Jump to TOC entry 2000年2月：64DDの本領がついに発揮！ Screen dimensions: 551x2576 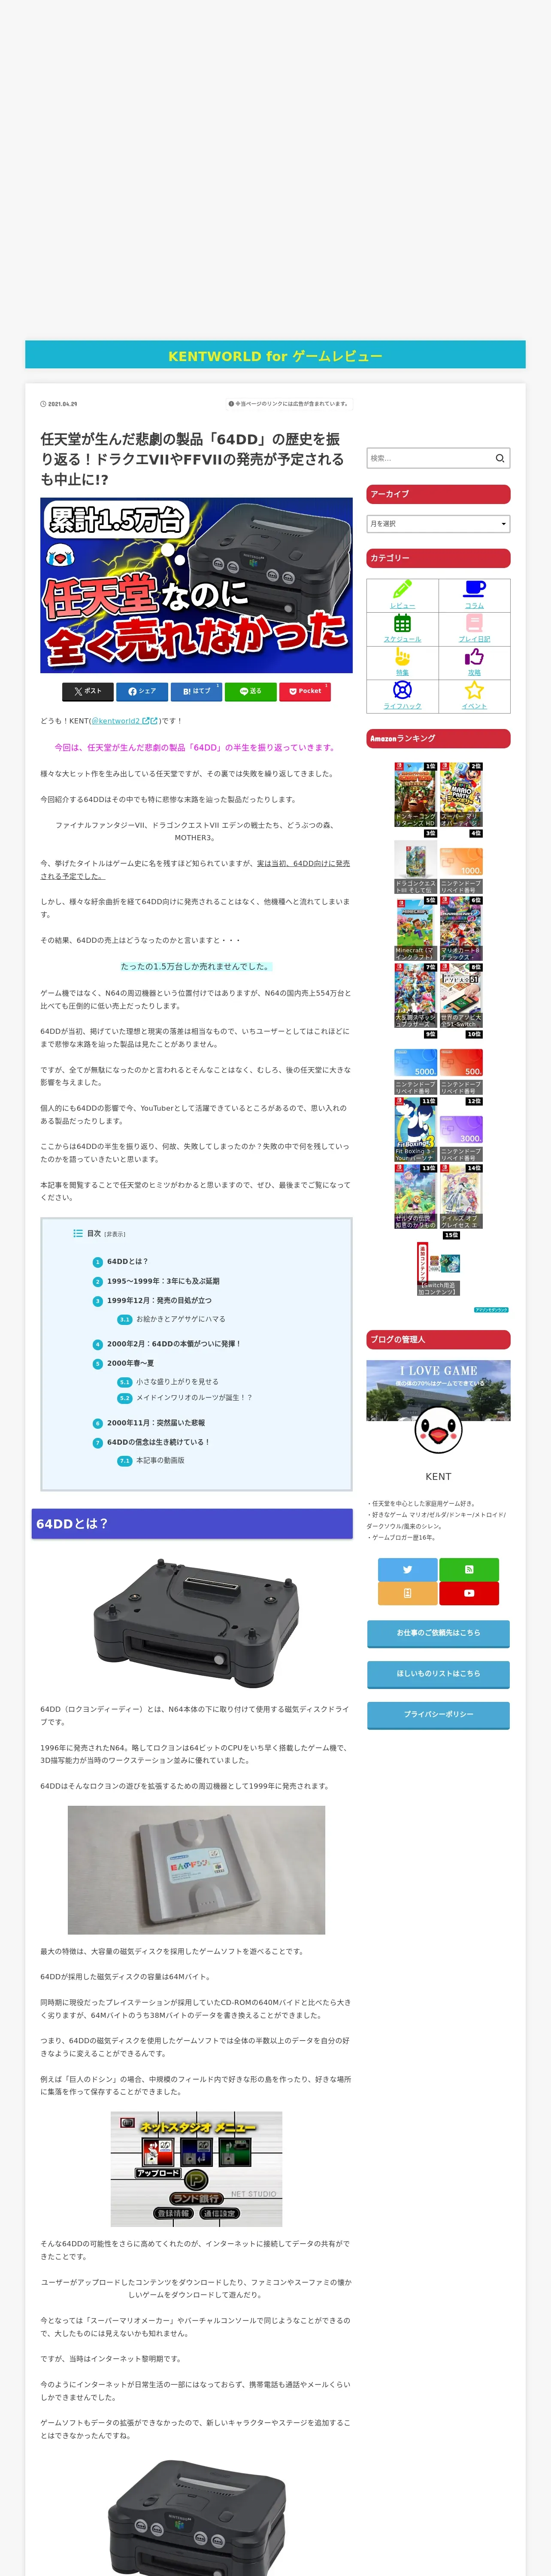[x=173, y=1344]
